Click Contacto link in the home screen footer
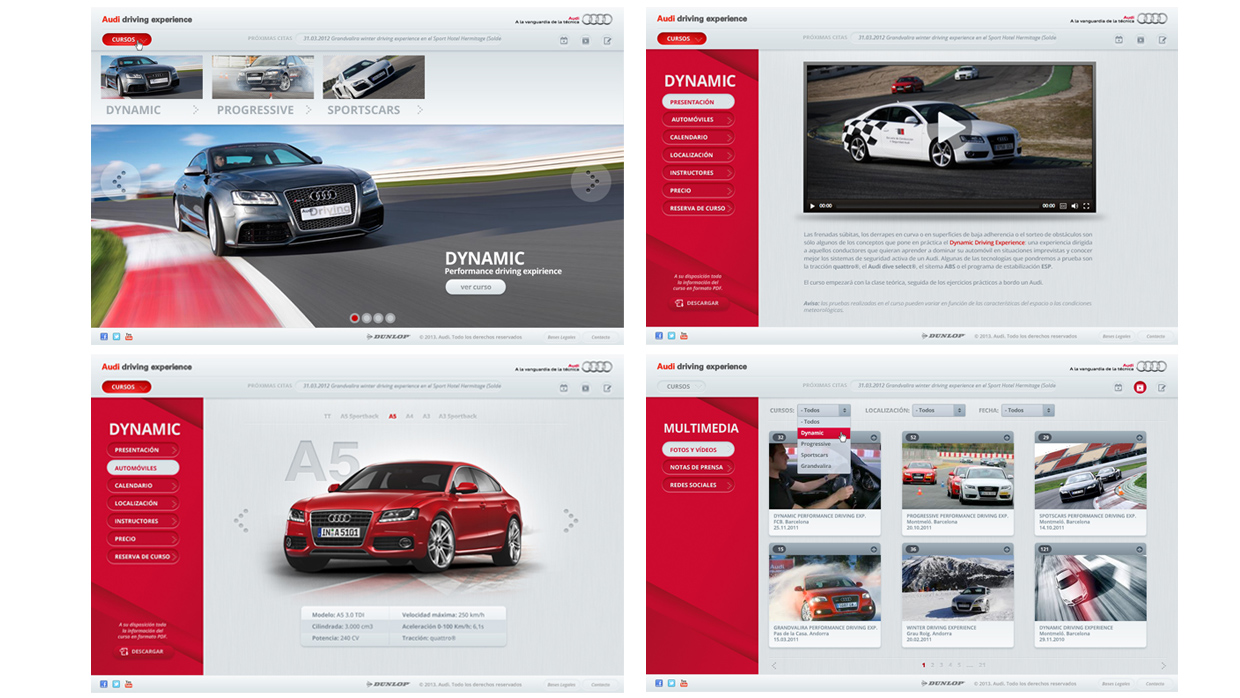Screen dimensions: 1240x698 pos(600,337)
